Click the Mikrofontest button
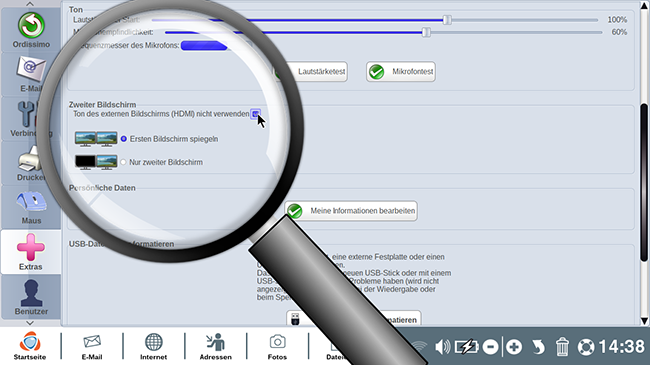 (x=401, y=72)
